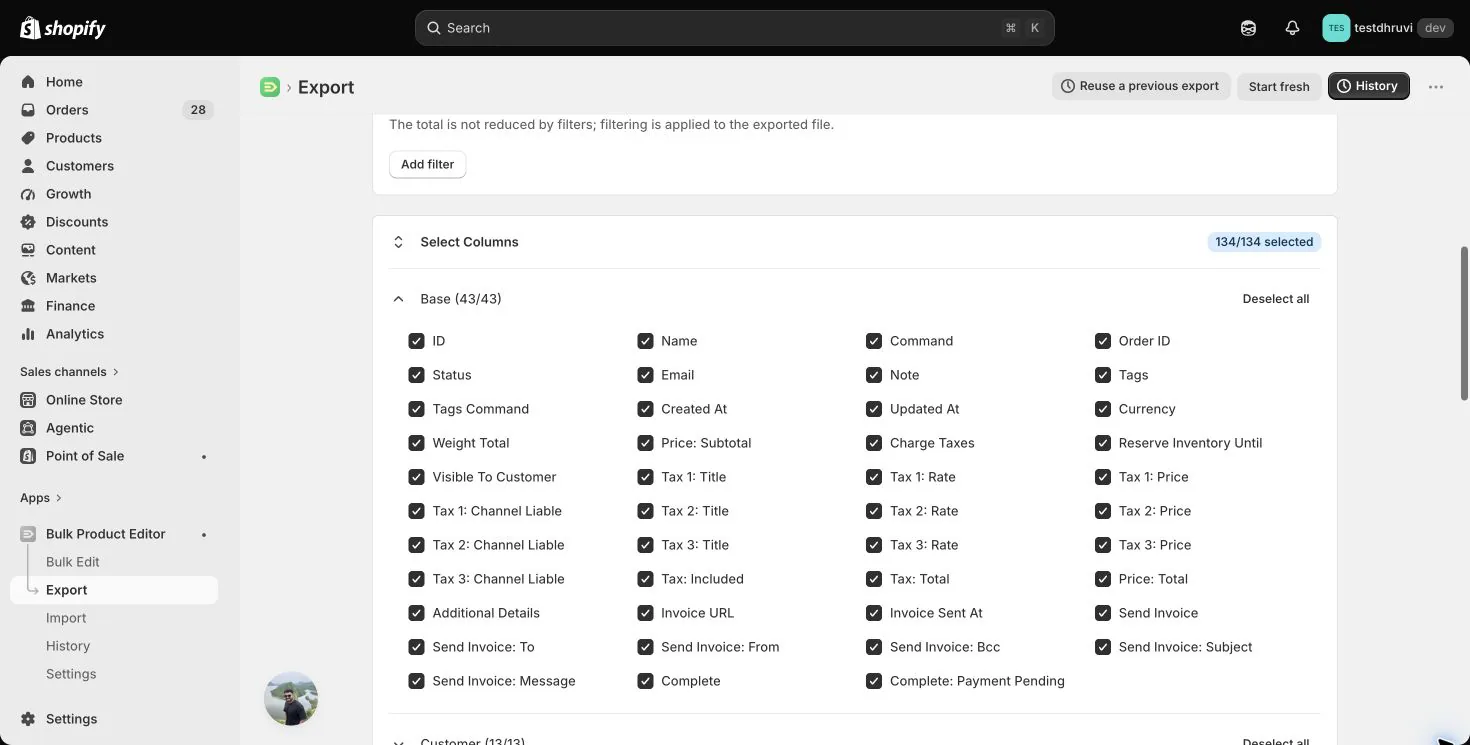Screen dimensions: 1470x745
Task: Uncheck the Invoice Sent At checkbox
Action: (874, 613)
